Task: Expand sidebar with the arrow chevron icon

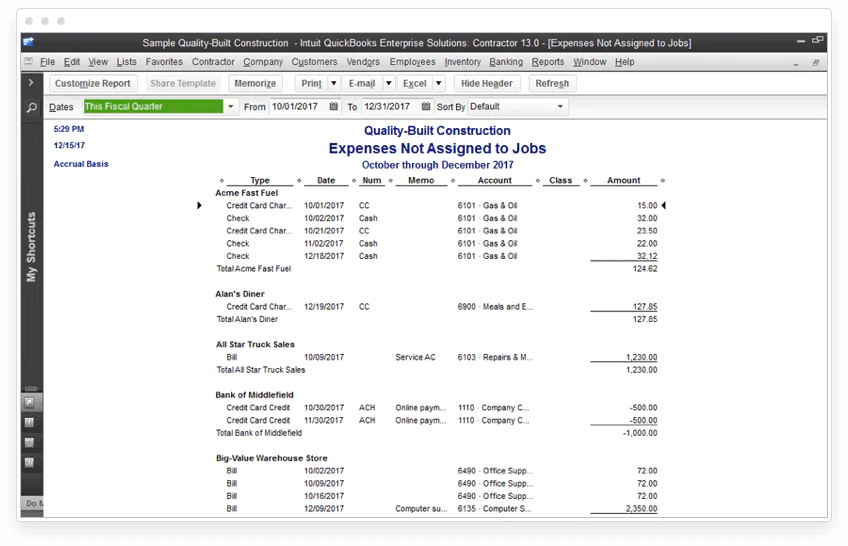Action: click(31, 83)
